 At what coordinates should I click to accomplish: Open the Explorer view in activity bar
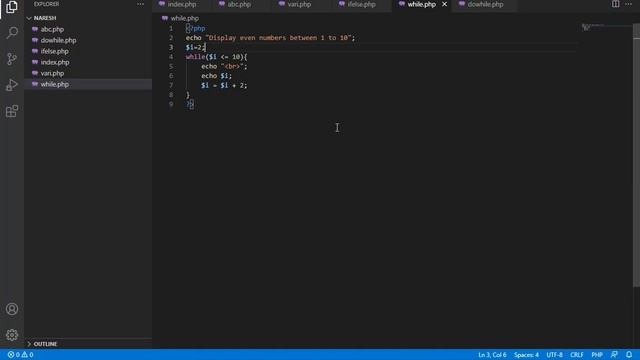11,7
